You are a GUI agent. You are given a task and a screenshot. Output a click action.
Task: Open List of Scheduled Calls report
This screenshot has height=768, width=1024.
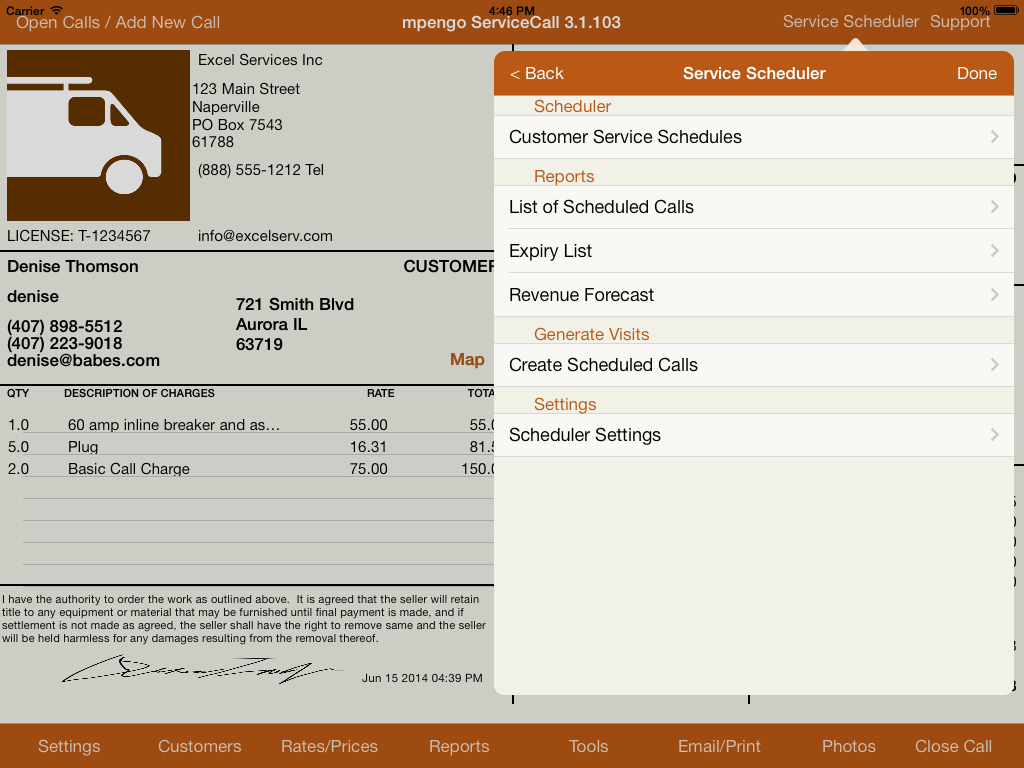(x=601, y=207)
